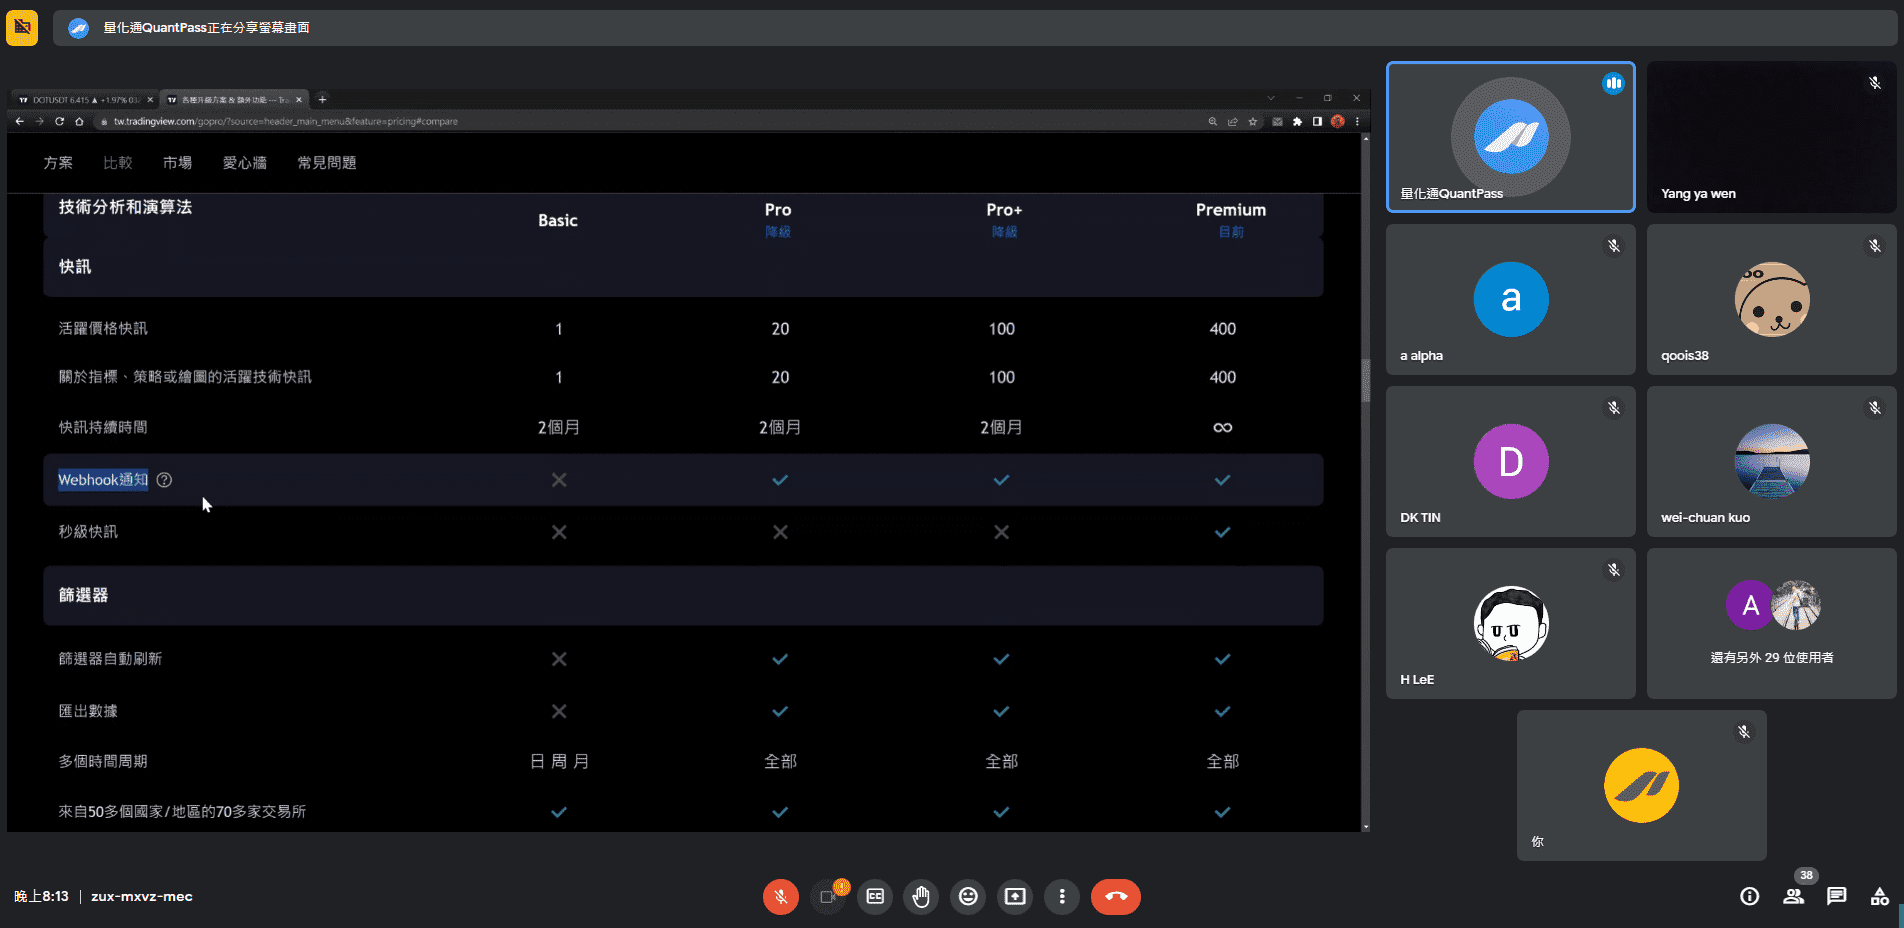Click the 篩選器 section header
The image size is (1904, 928).
pos(683,595)
